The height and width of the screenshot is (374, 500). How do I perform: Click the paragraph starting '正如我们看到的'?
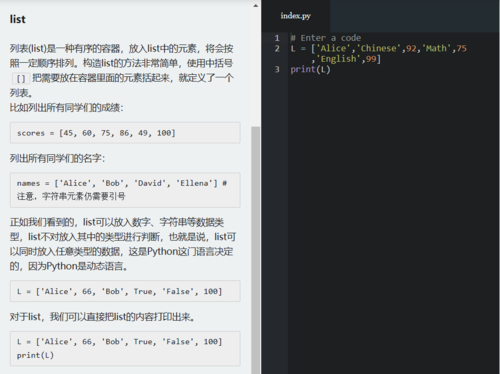(x=123, y=244)
